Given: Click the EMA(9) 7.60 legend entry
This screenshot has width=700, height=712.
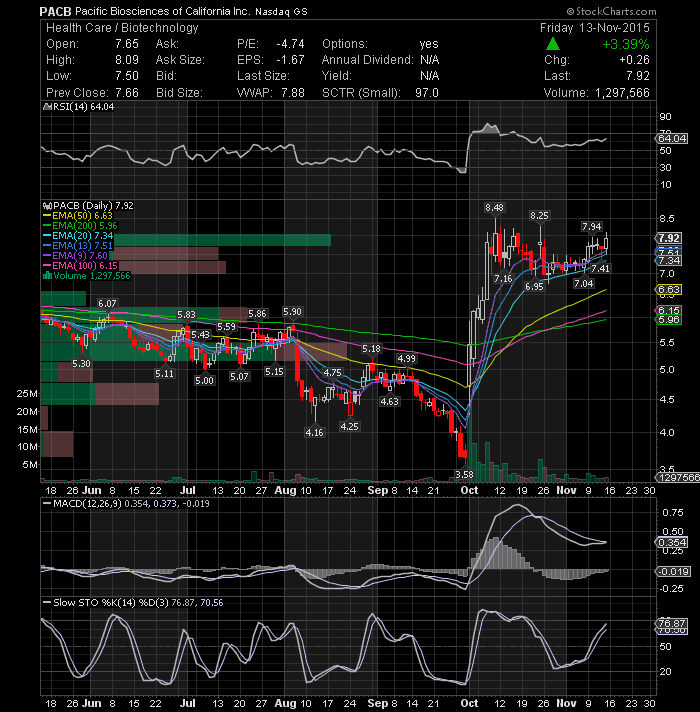Looking at the screenshot, I should (x=75, y=256).
